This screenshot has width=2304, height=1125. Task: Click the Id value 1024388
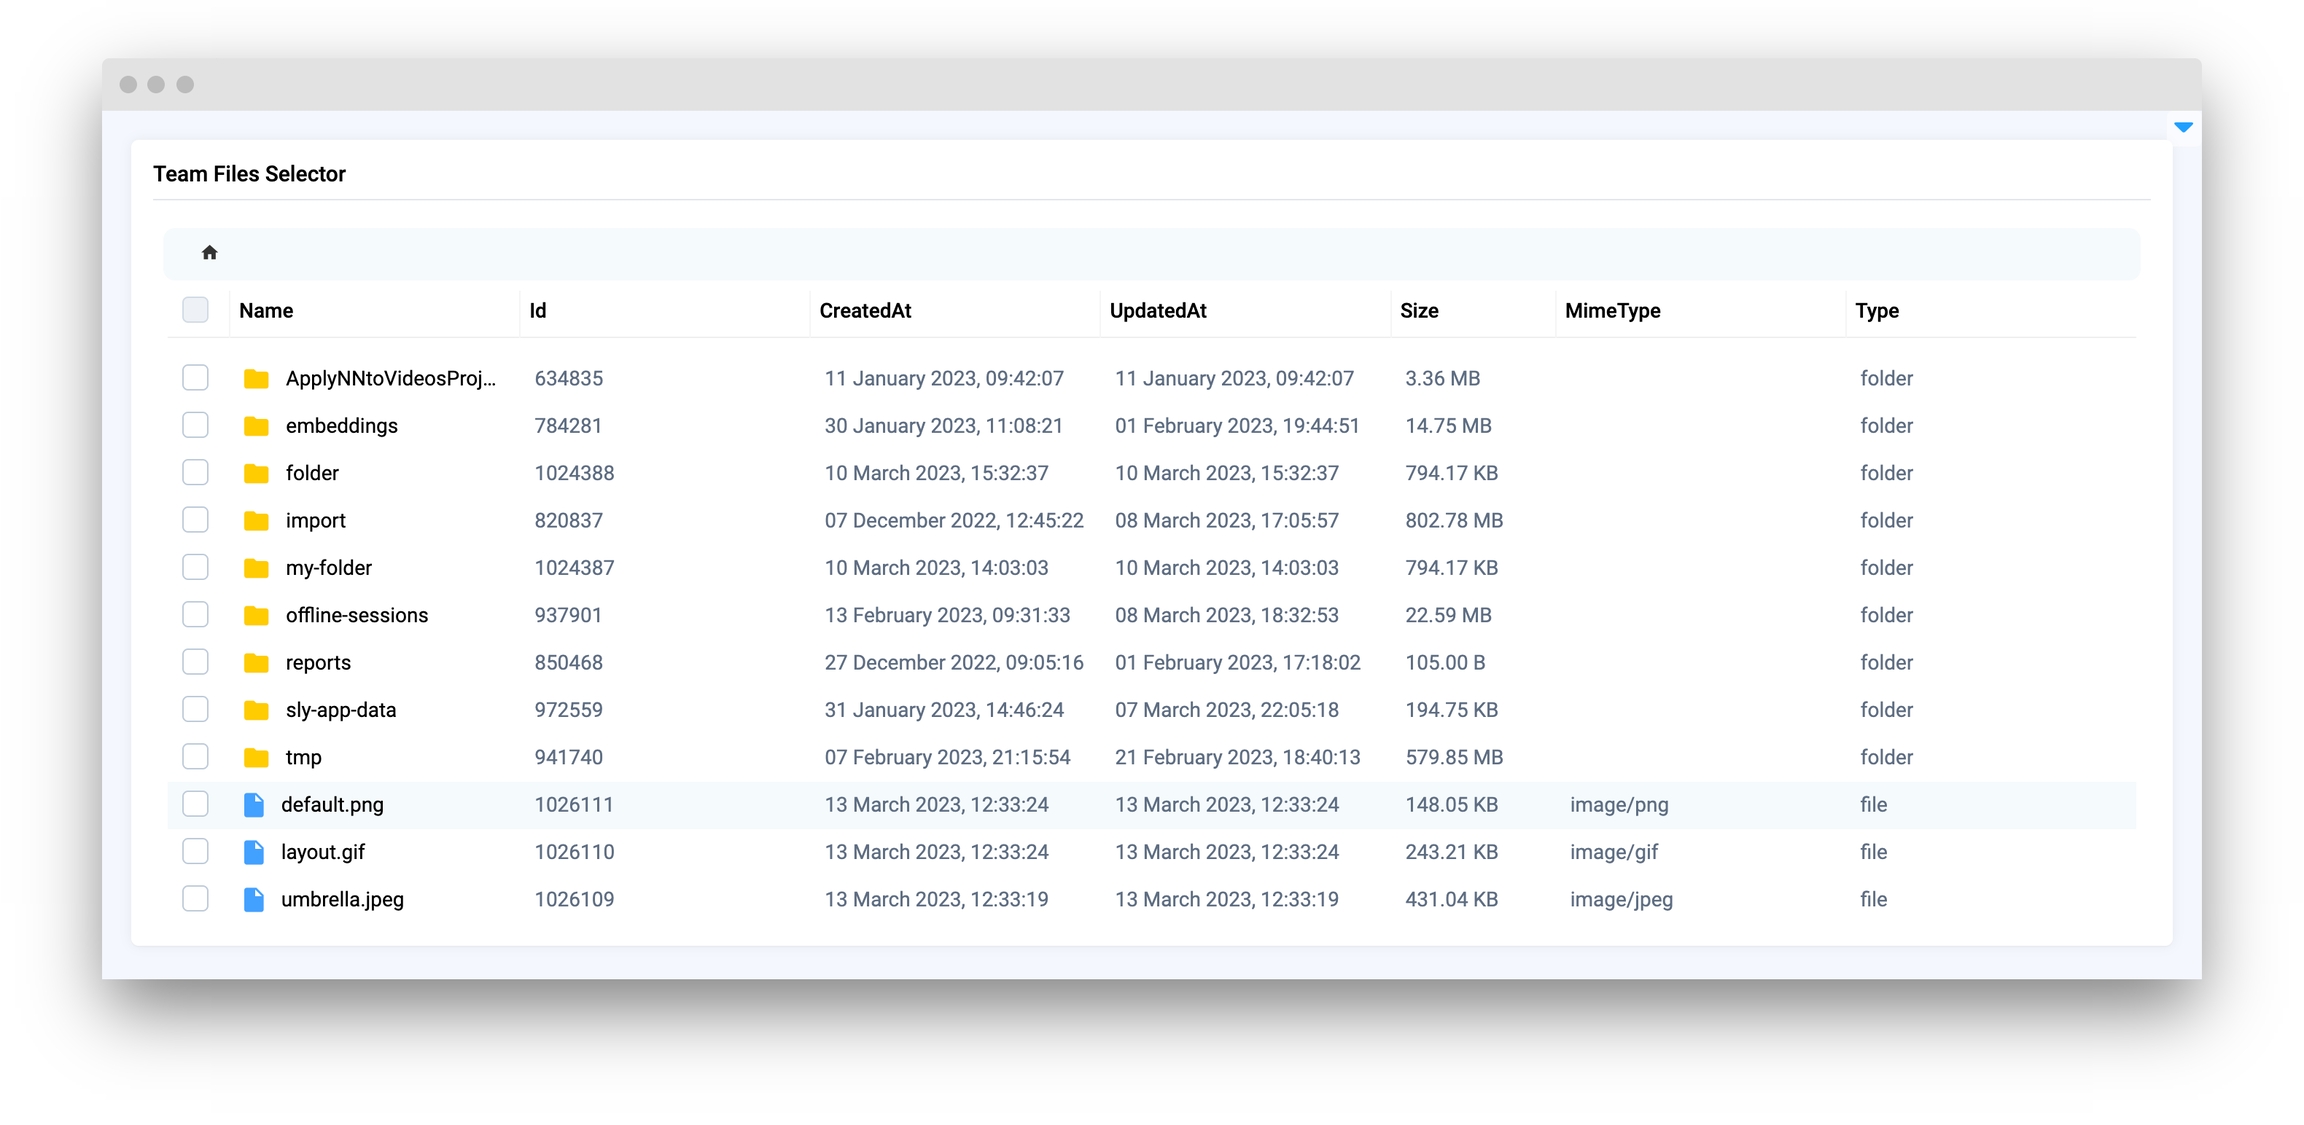point(574,473)
